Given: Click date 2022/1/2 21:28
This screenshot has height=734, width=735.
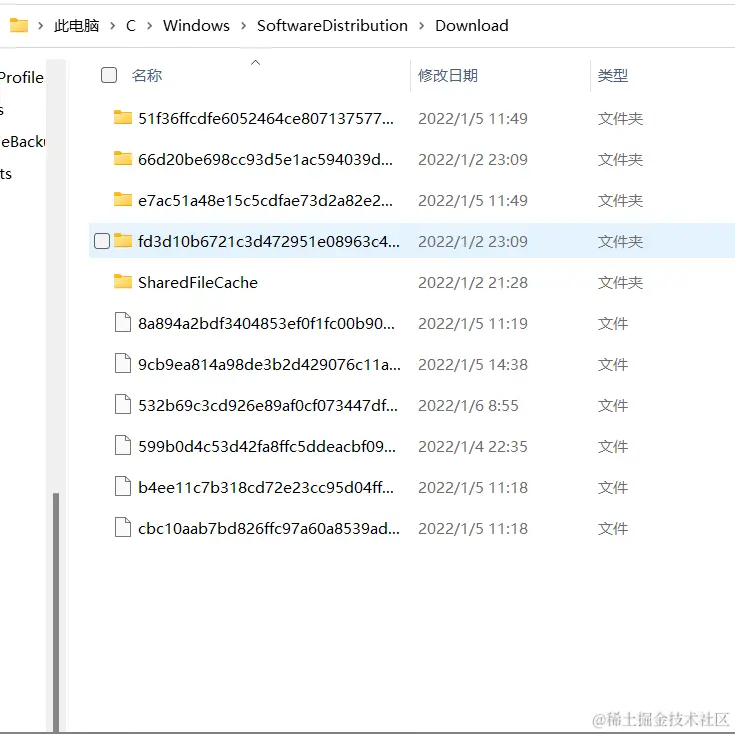Looking at the screenshot, I should [472, 283].
